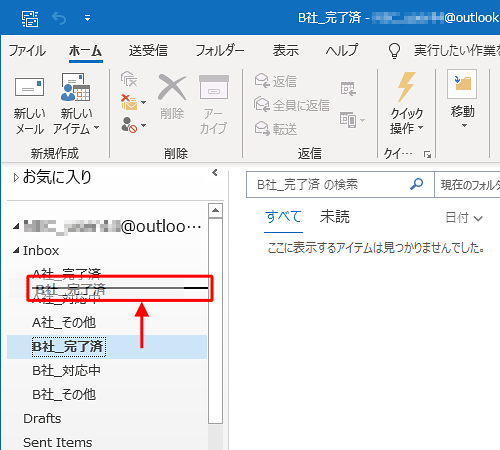The height and width of the screenshot is (450, 500).
Task: Click the 削除 X button
Action: click(172, 97)
